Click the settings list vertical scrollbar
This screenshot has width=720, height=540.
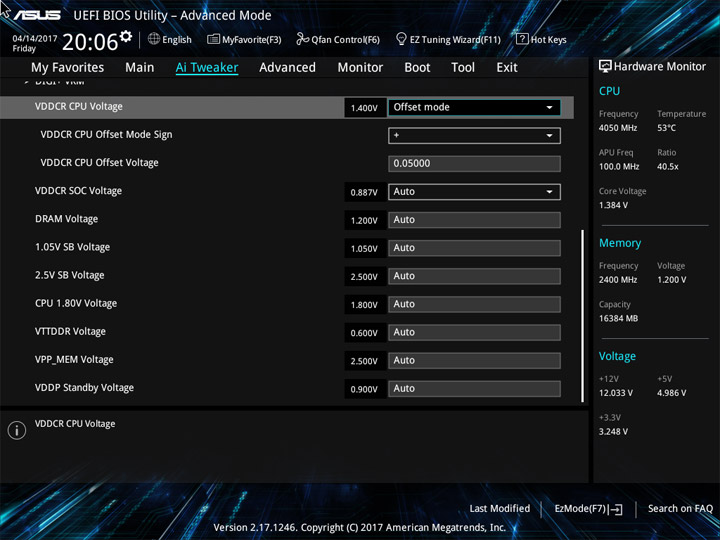pyautogui.click(x=583, y=316)
